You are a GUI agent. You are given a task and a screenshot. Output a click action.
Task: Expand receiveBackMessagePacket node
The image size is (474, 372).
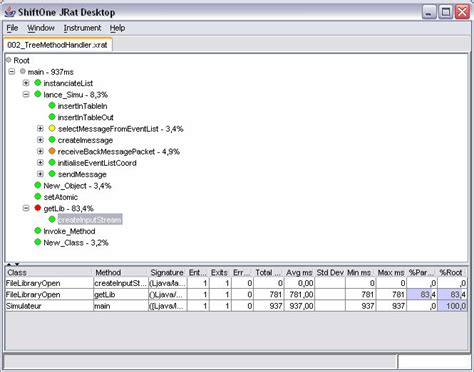click(x=40, y=151)
